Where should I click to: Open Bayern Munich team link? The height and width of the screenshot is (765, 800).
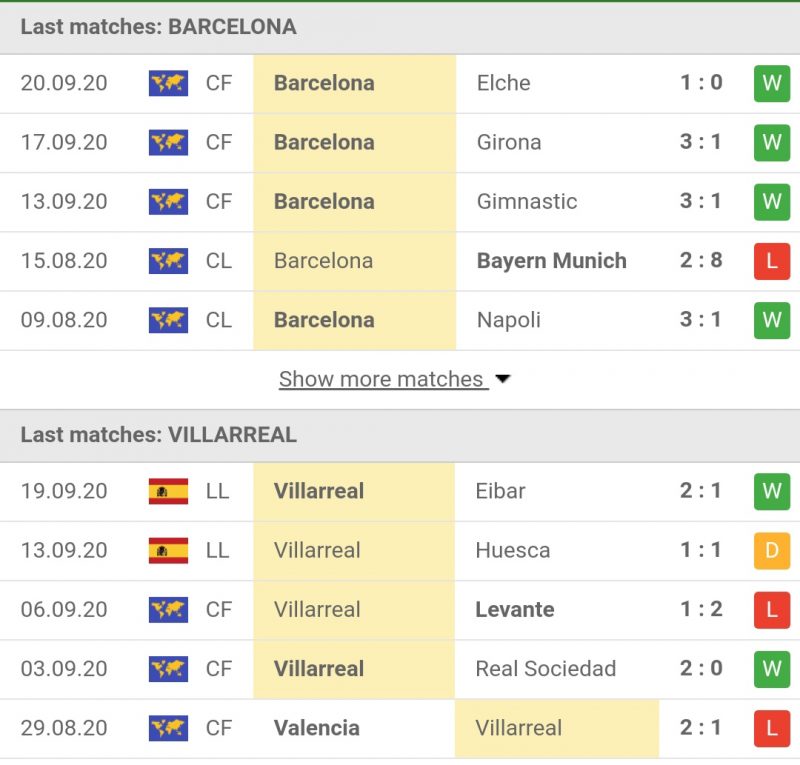551,261
